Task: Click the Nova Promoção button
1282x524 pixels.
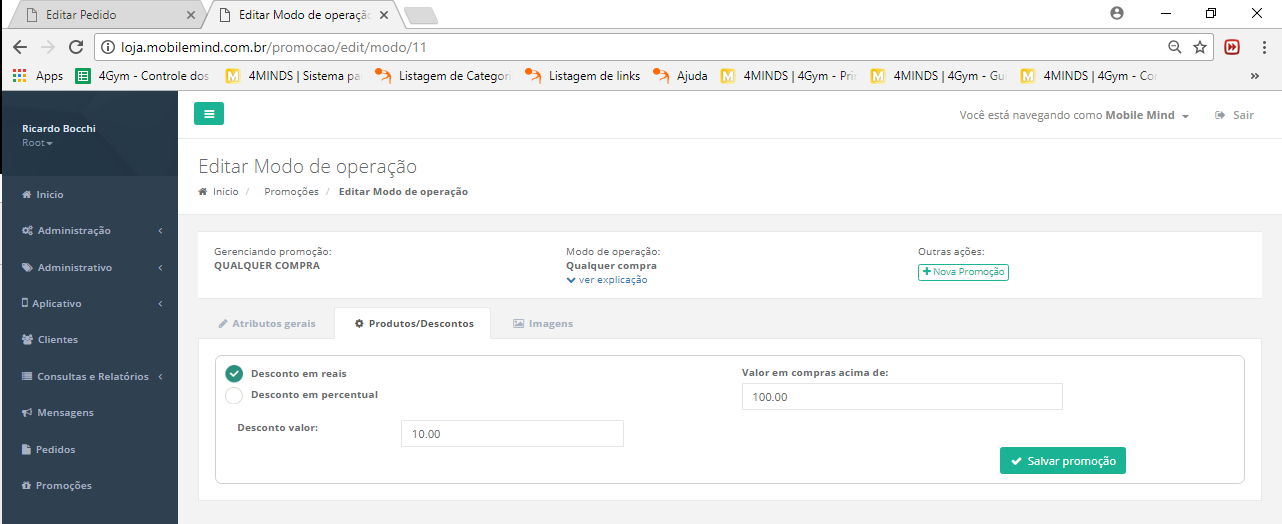Action: (963, 272)
